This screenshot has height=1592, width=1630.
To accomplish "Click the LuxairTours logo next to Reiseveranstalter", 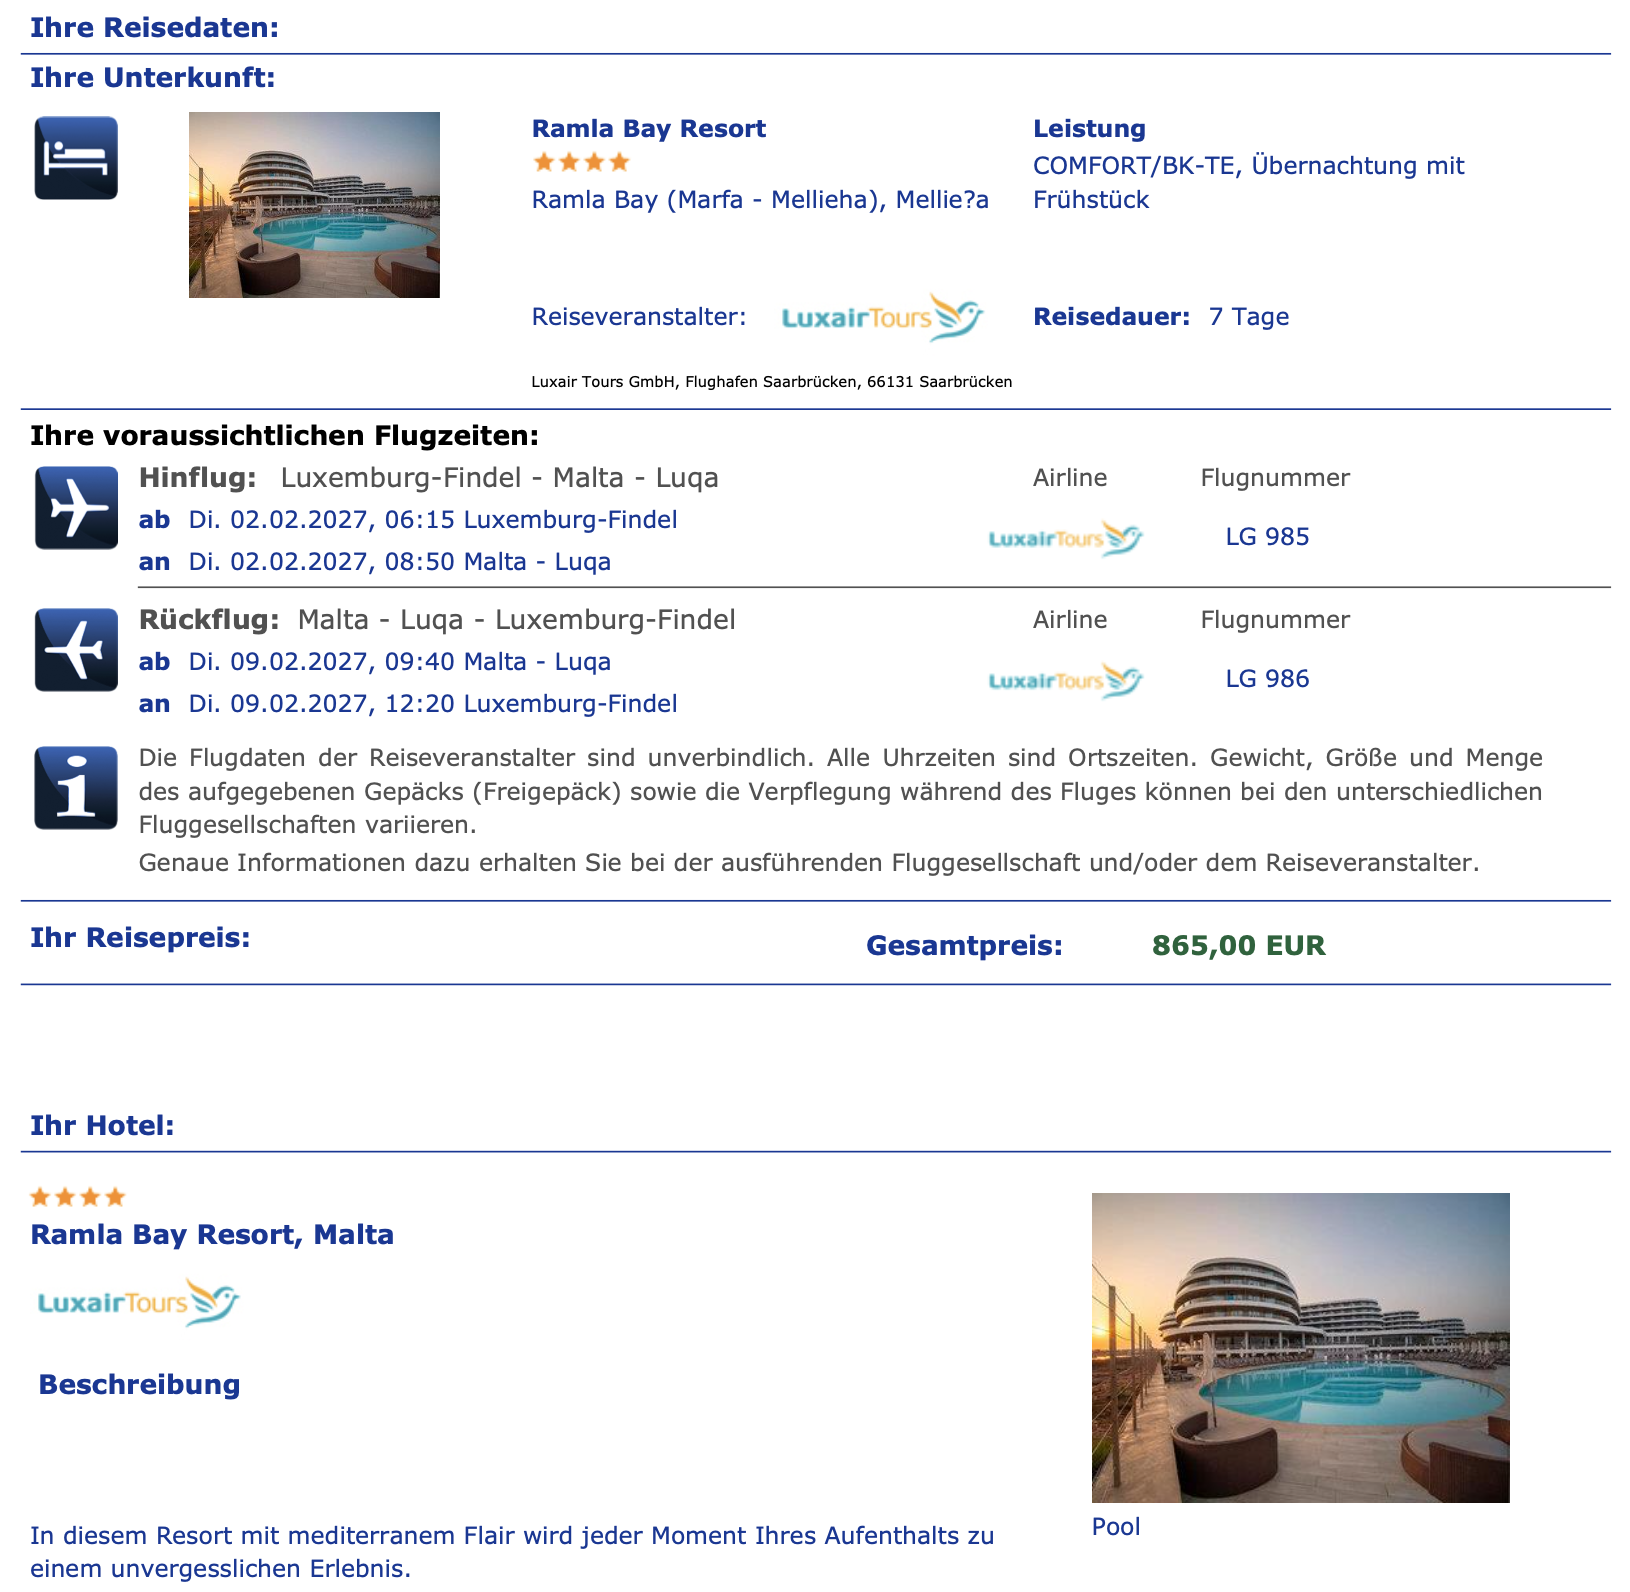I will coord(882,317).
